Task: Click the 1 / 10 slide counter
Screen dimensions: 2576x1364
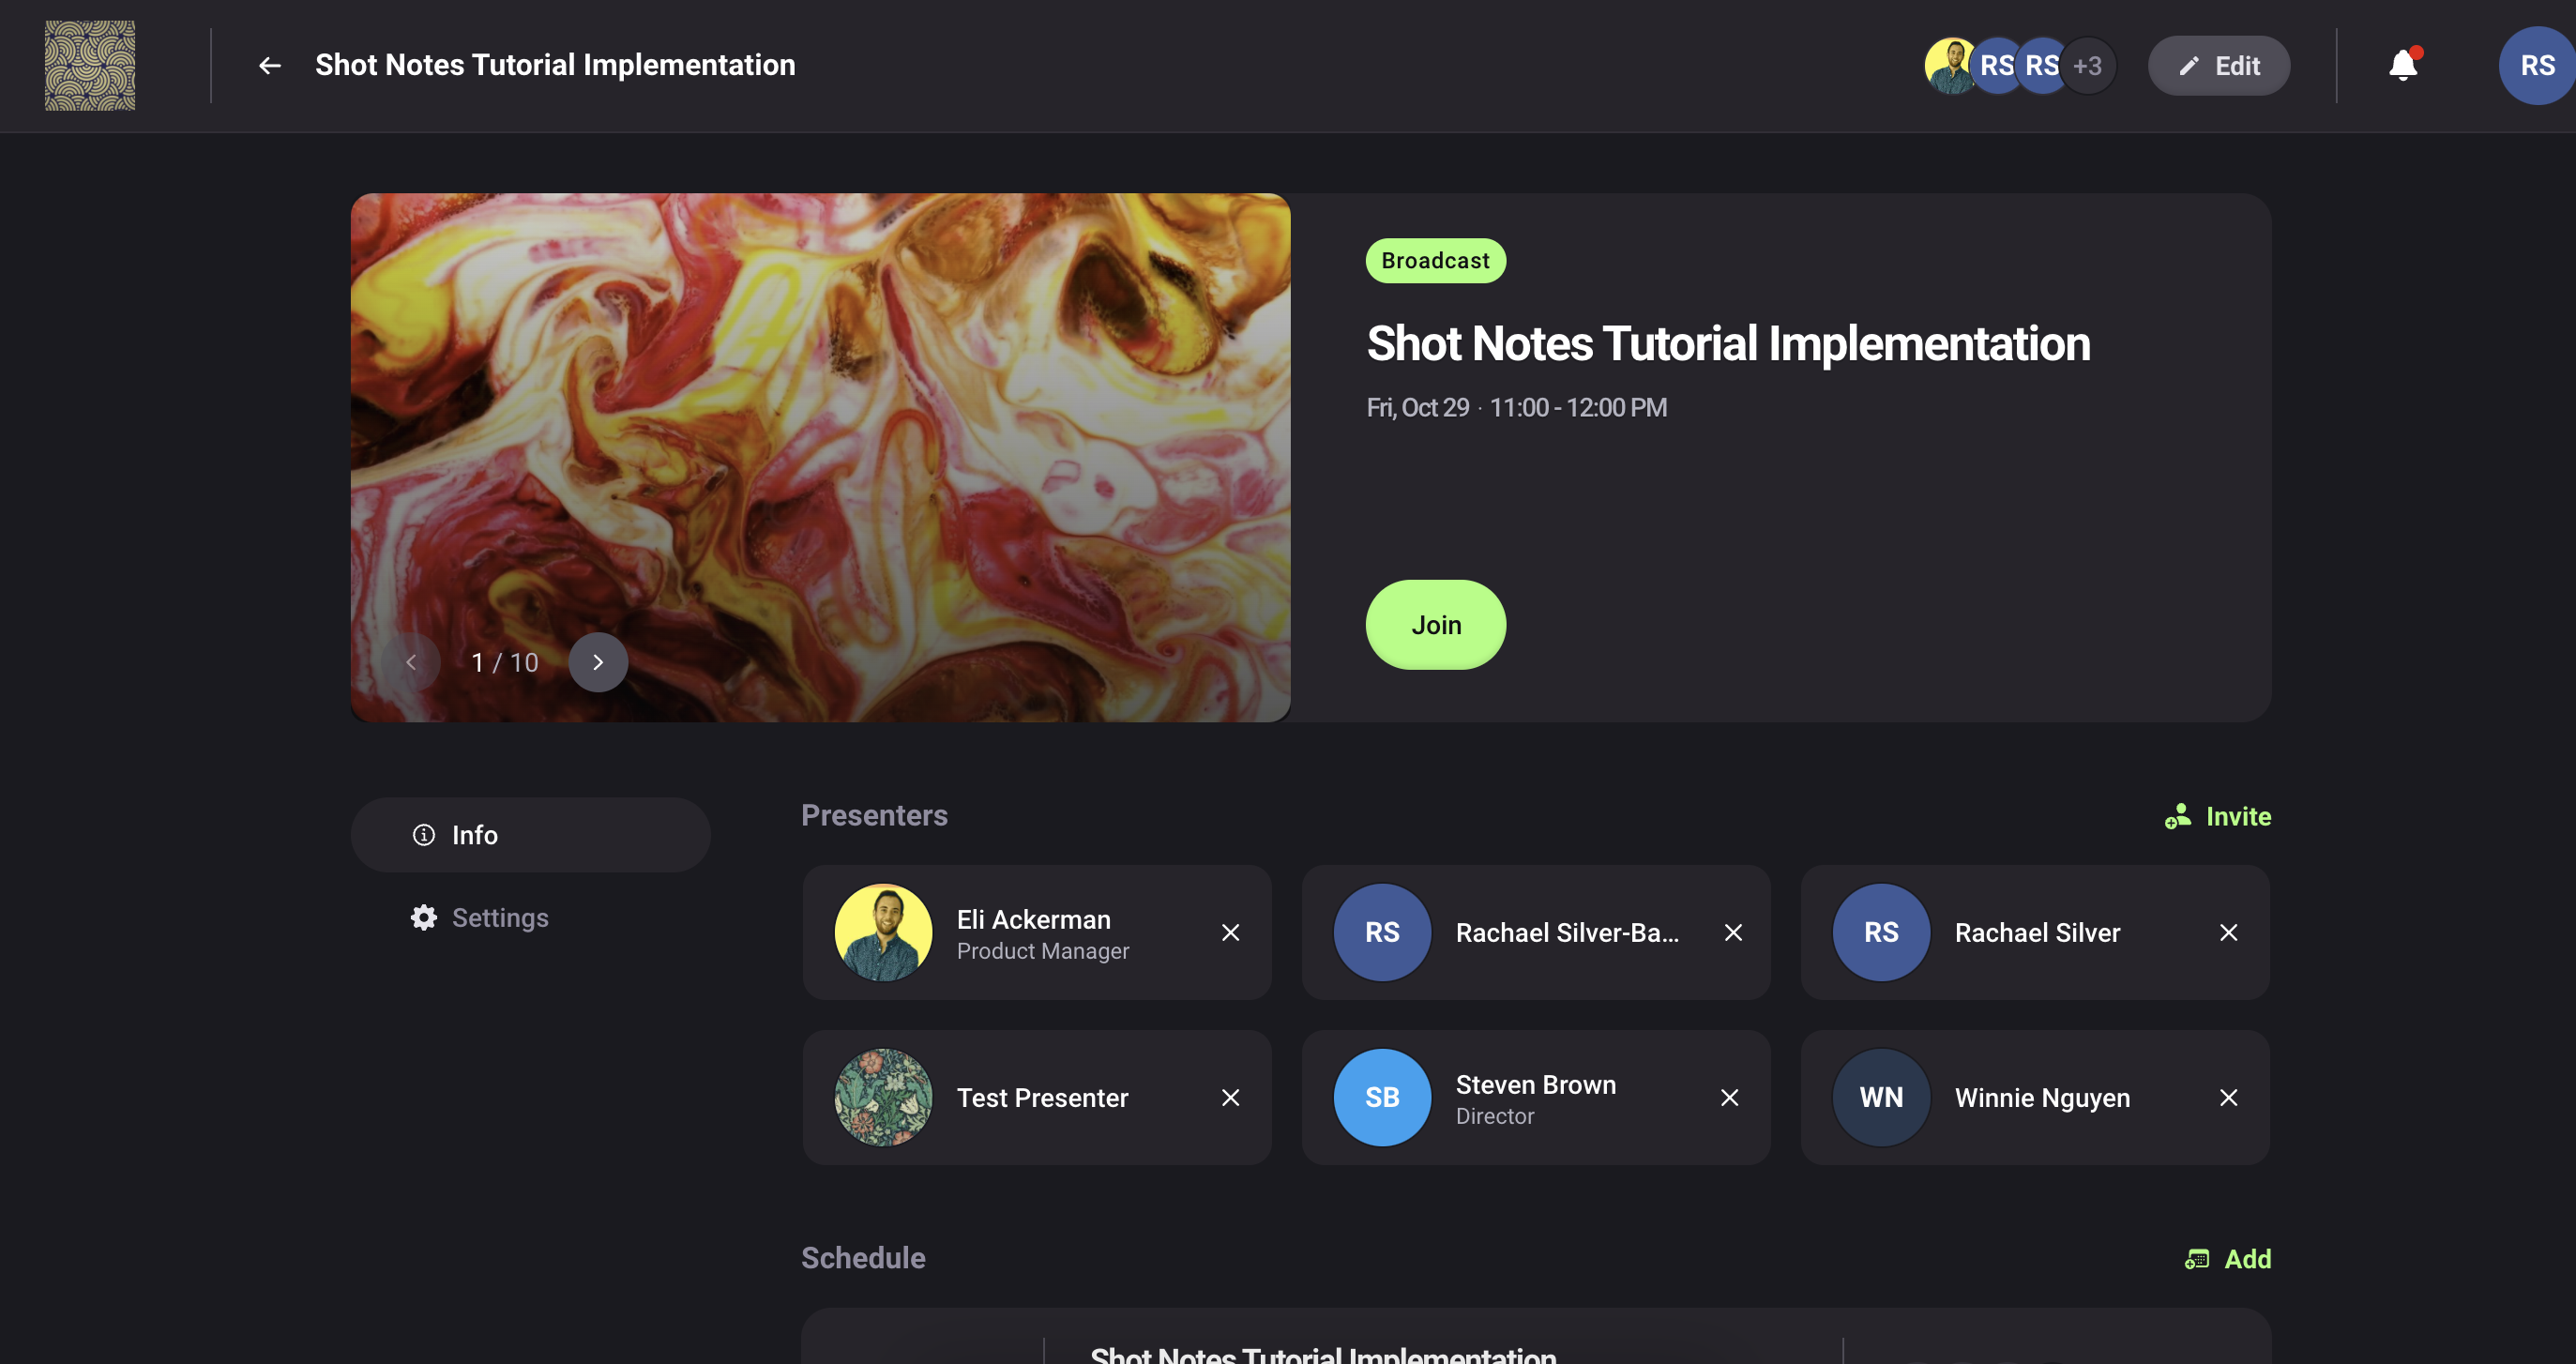Action: pyautogui.click(x=505, y=663)
